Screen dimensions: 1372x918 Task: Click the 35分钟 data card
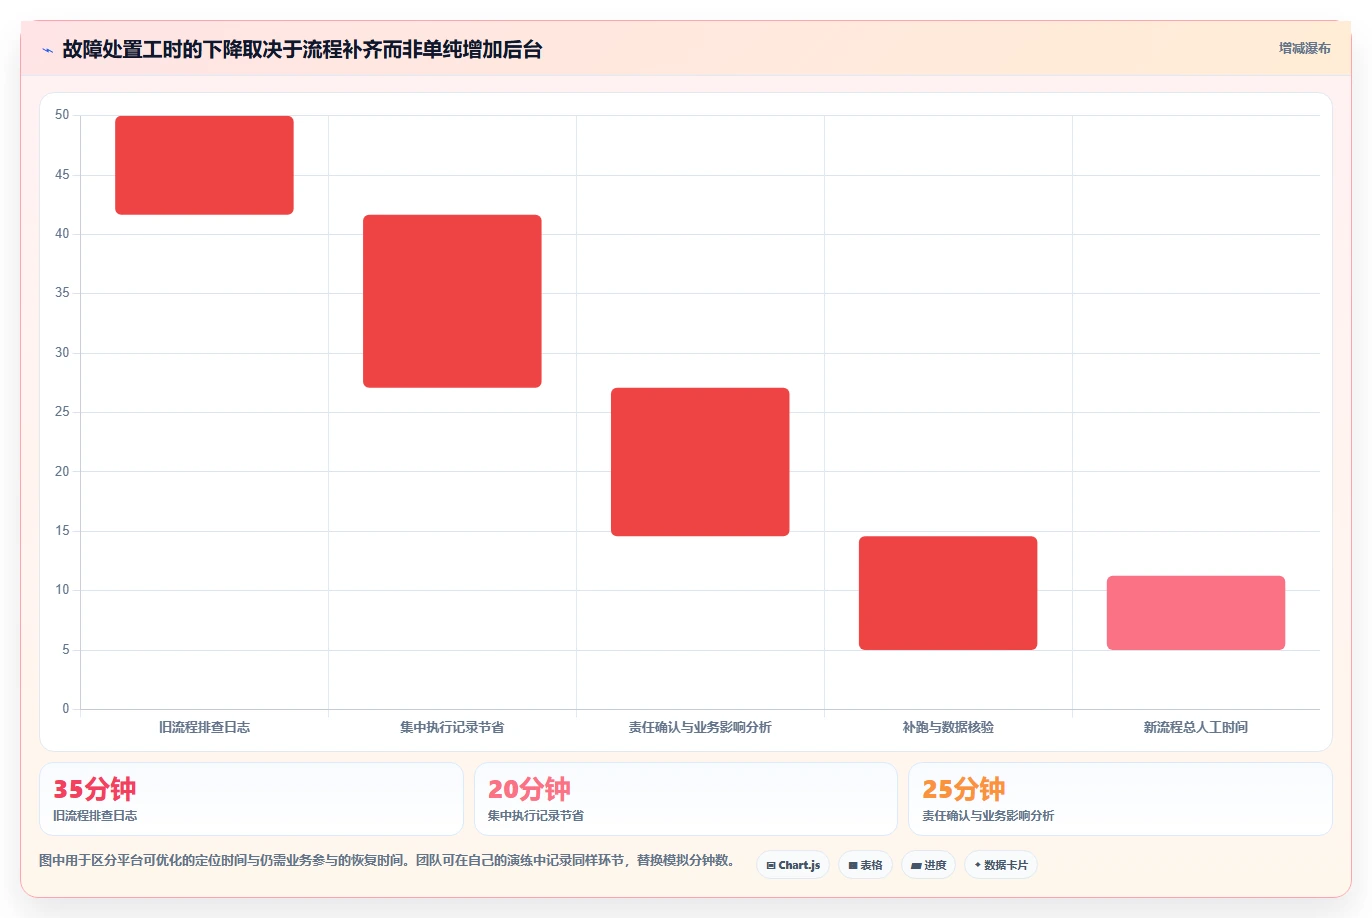point(251,799)
